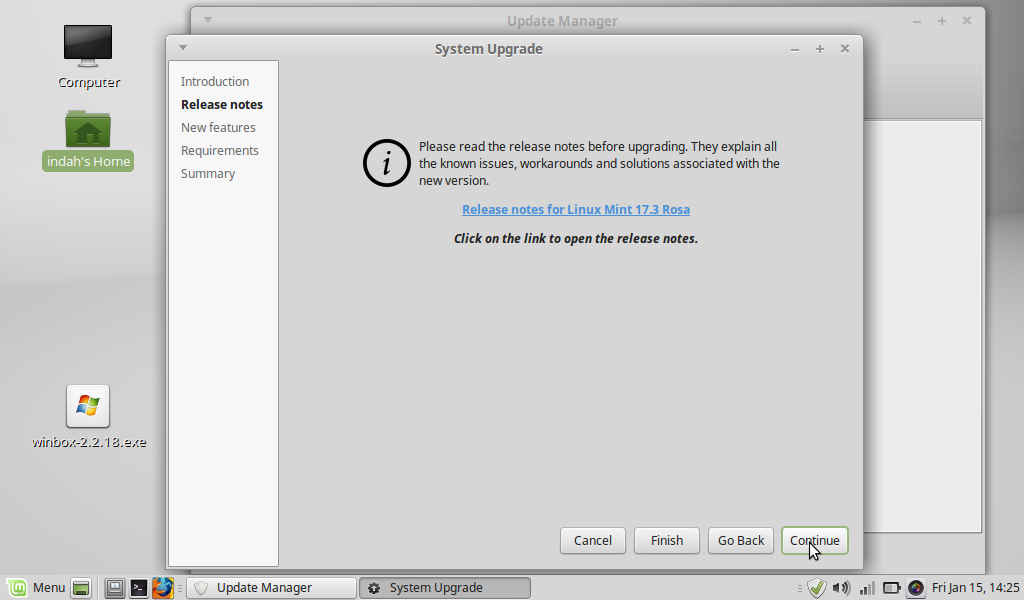Image resolution: width=1024 pixels, height=600 pixels.
Task: Click the Continue button
Action: tap(814, 541)
